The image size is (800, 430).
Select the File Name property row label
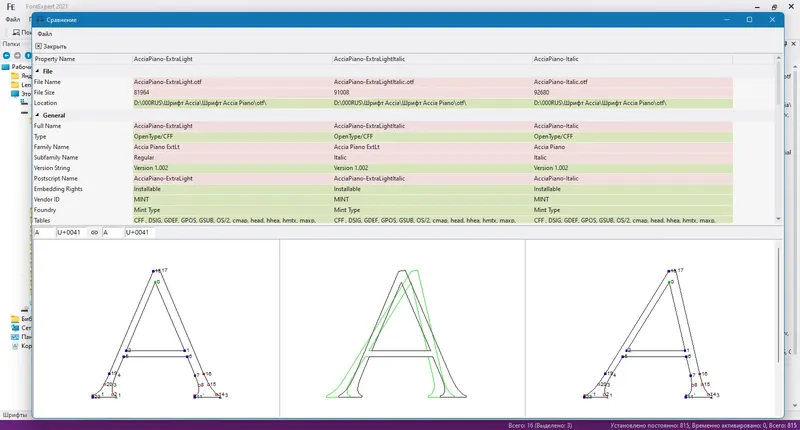click(x=47, y=82)
